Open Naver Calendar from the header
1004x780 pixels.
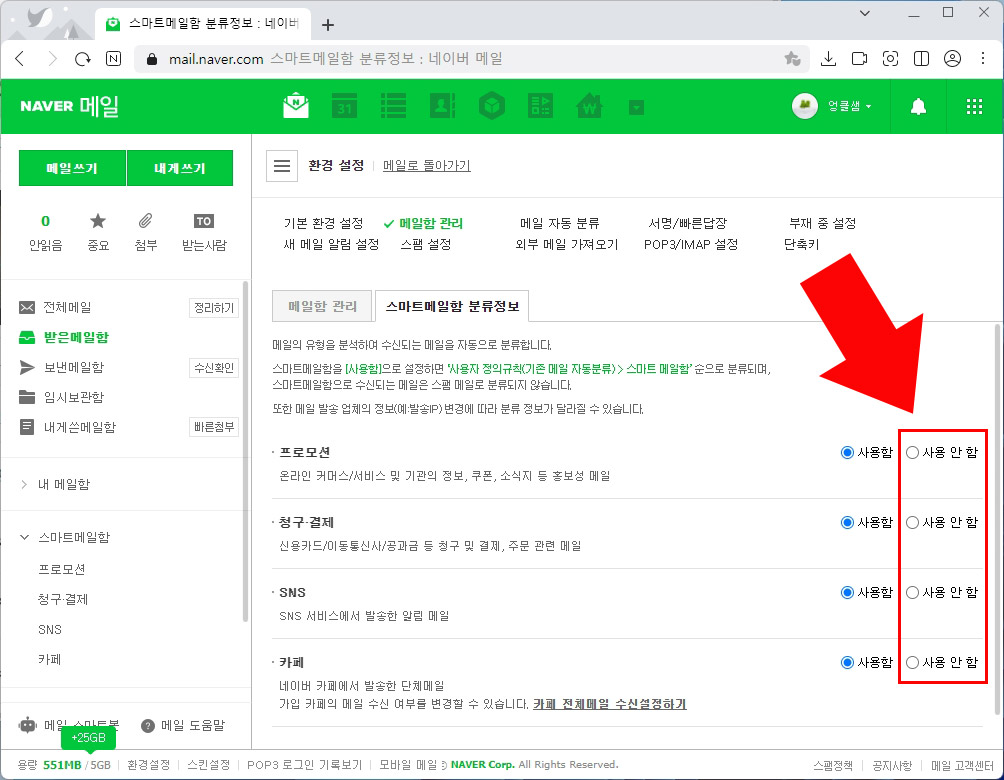(x=344, y=105)
